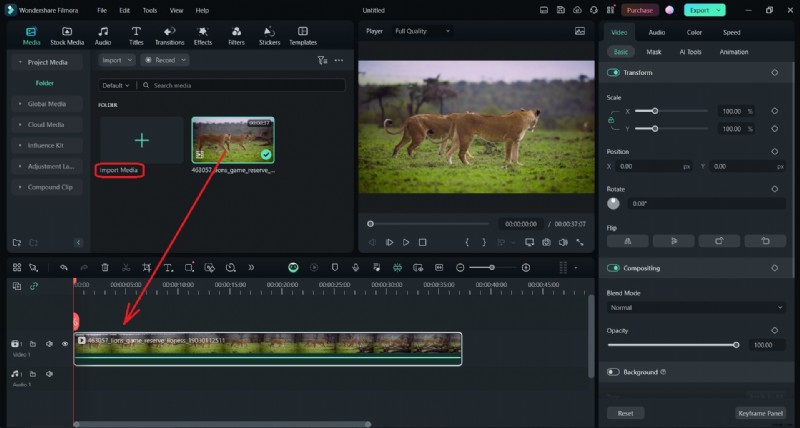
Task: Click the marker shield icon in timeline toolbar
Action: pos(335,267)
